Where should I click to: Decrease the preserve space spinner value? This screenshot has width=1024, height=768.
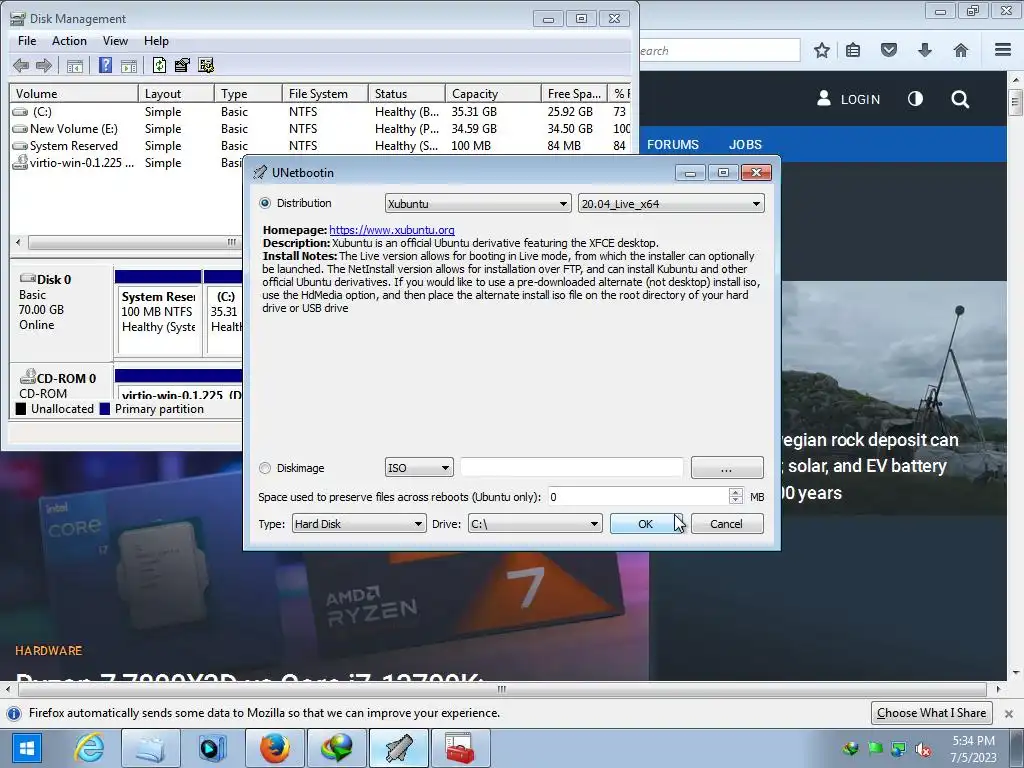736,501
